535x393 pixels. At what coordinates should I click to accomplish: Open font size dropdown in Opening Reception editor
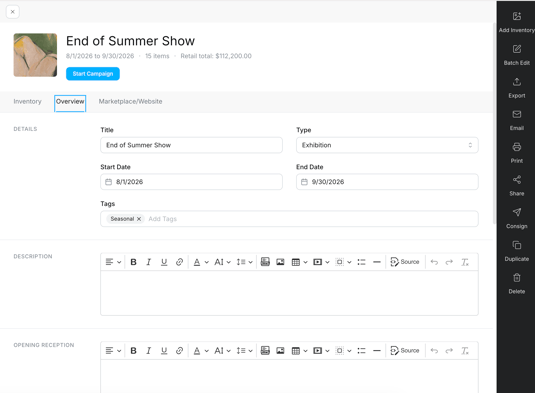coord(222,351)
